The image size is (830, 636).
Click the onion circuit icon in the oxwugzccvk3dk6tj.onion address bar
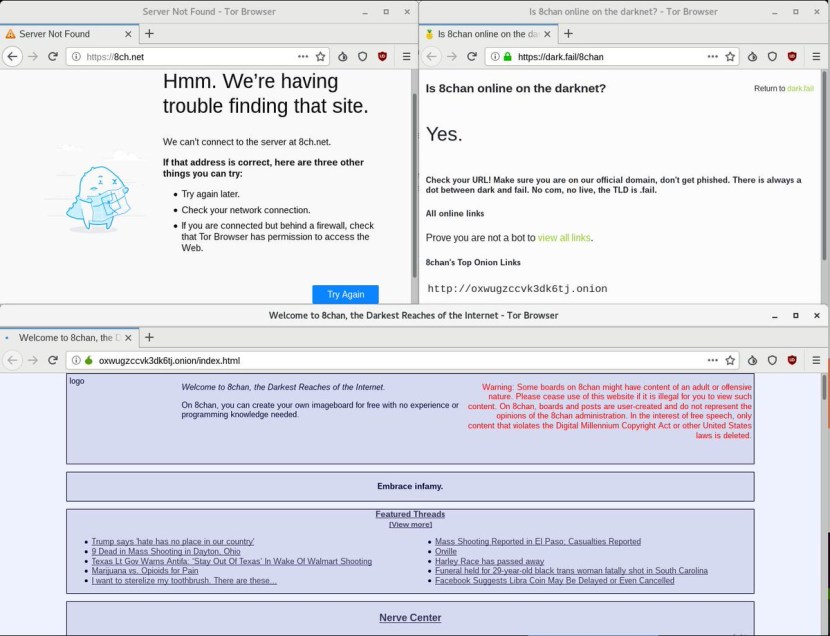click(x=88, y=360)
